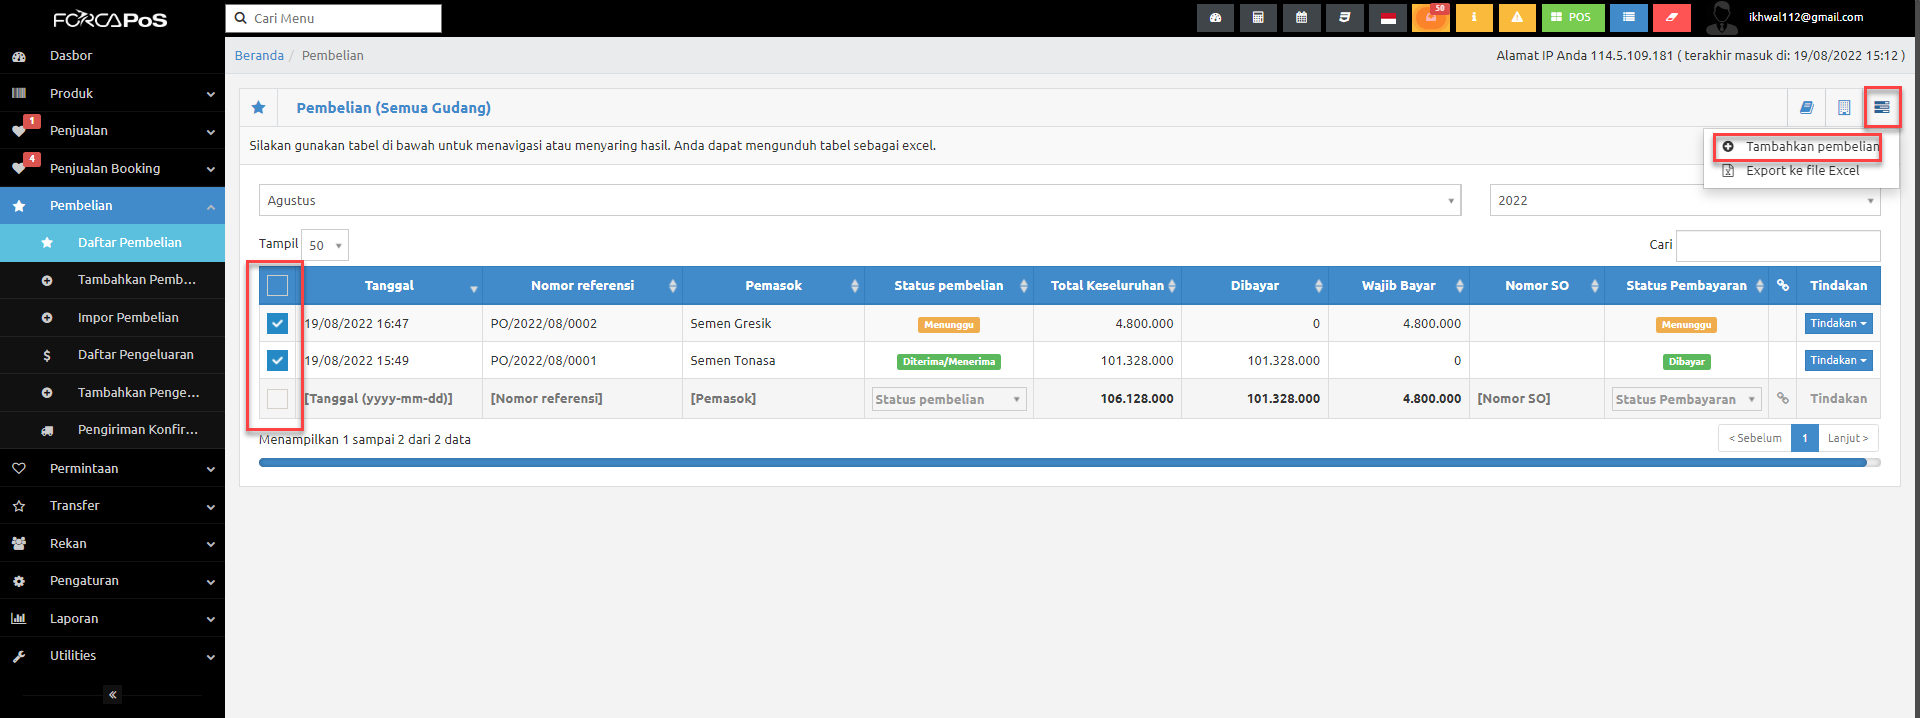
Task: Open Tindakan dropdown for Semen Gresik row
Action: [1838, 323]
